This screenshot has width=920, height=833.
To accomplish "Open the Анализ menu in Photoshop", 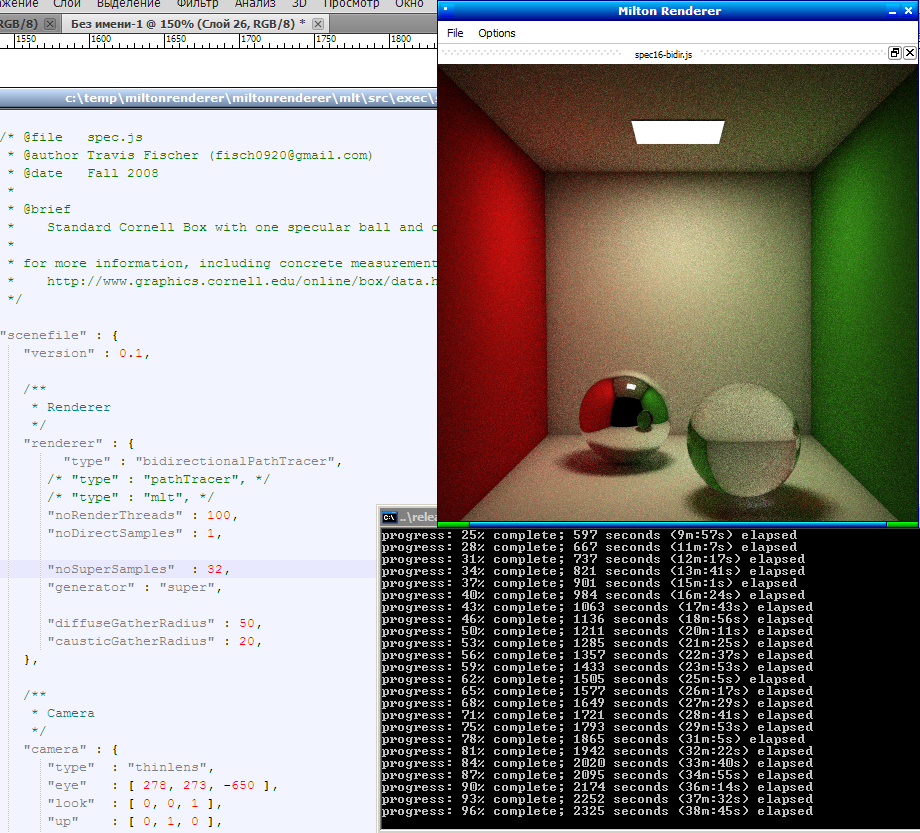I will click(255, 4).
